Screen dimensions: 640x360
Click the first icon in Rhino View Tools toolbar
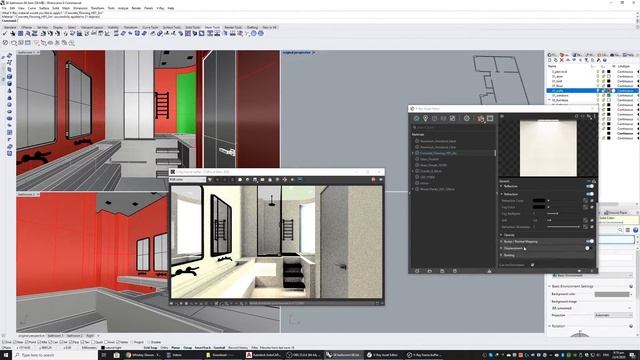(x=5, y=33)
